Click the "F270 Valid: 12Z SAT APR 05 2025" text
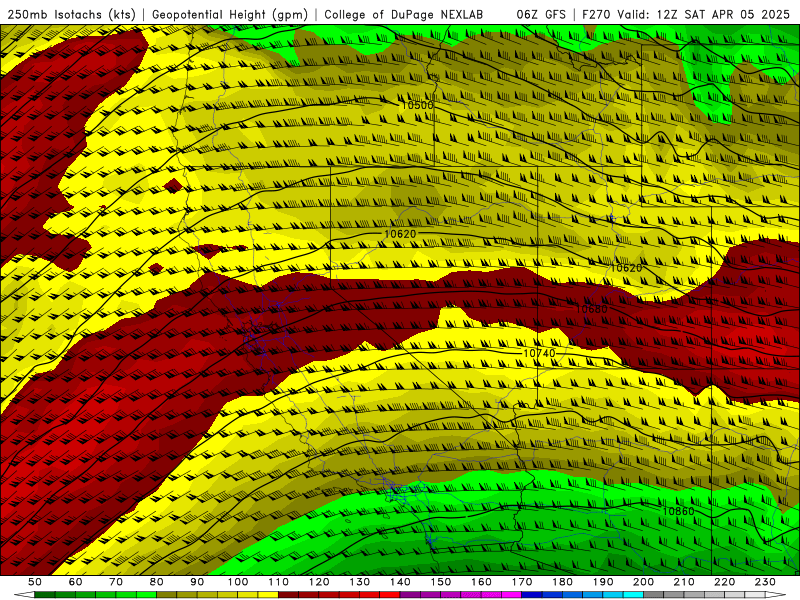This screenshot has height=600, width=800. (x=685, y=14)
